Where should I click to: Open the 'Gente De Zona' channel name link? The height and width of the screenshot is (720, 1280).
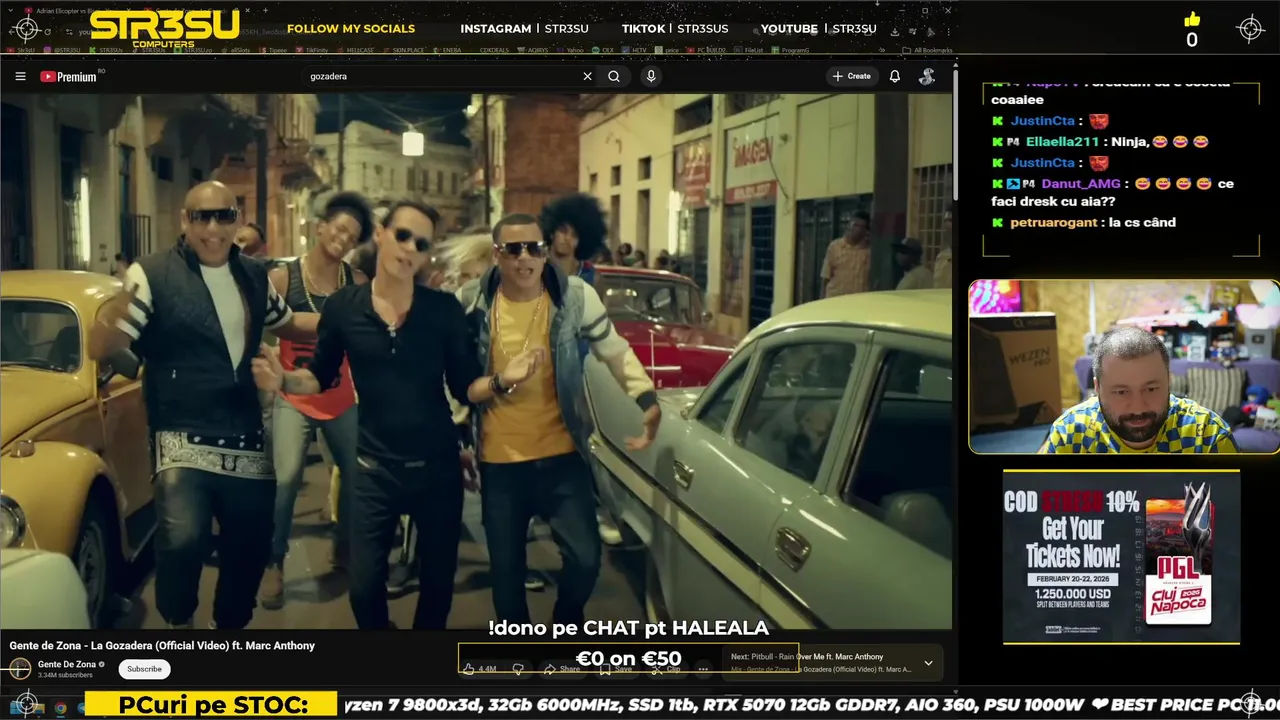(x=67, y=664)
